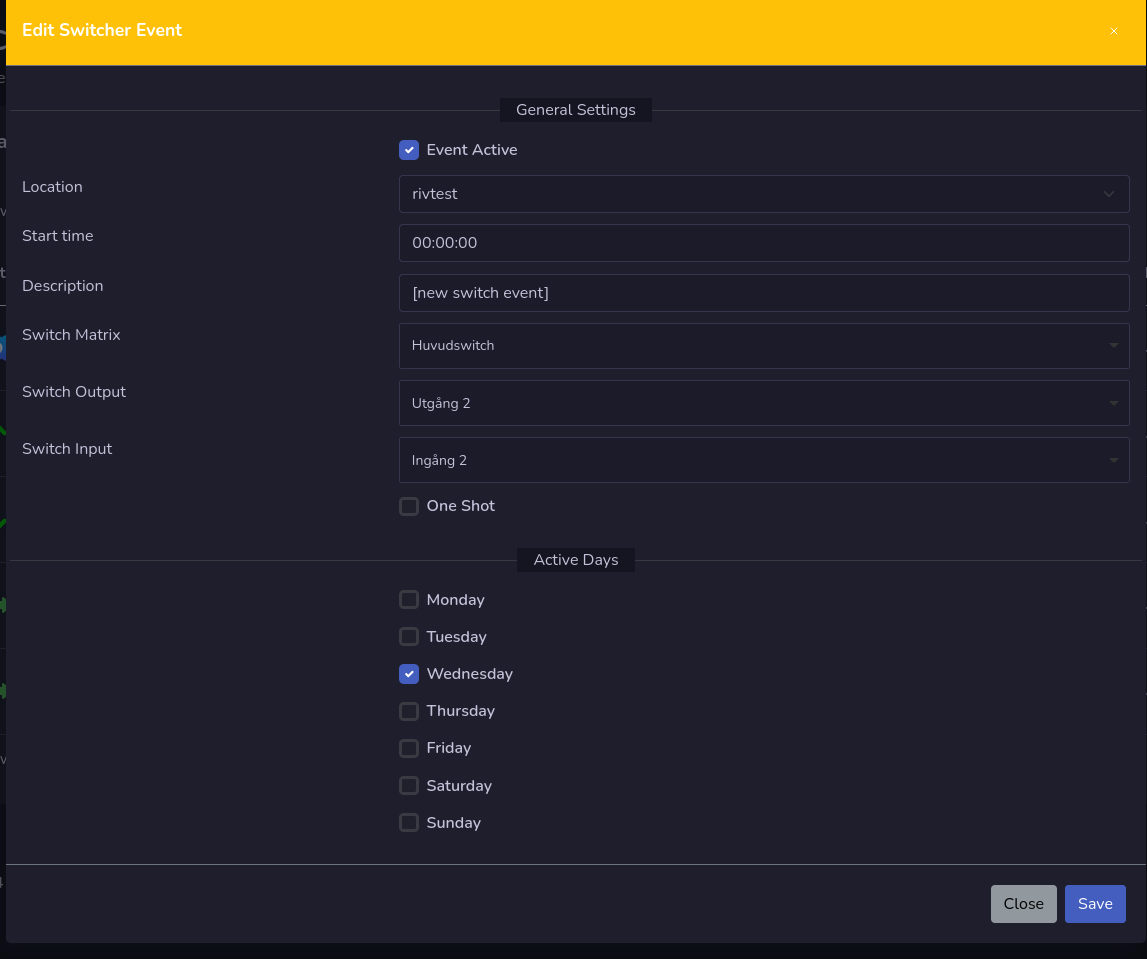Click the Location field label
The image size is (1147, 959).
pos(52,187)
